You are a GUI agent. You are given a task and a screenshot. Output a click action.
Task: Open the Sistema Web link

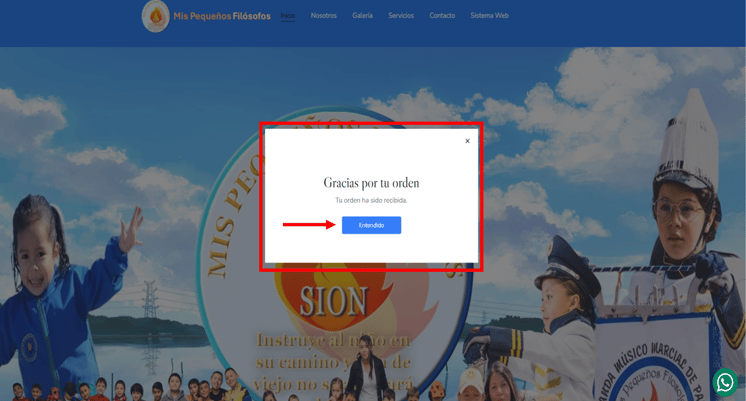(x=490, y=16)
